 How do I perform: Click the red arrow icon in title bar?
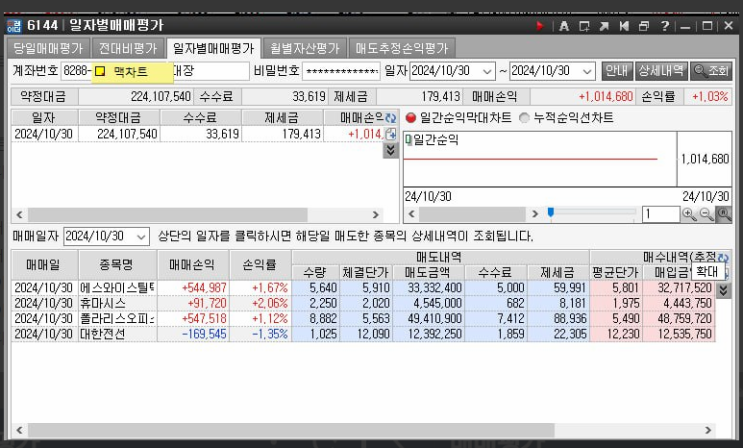[540, 26]
